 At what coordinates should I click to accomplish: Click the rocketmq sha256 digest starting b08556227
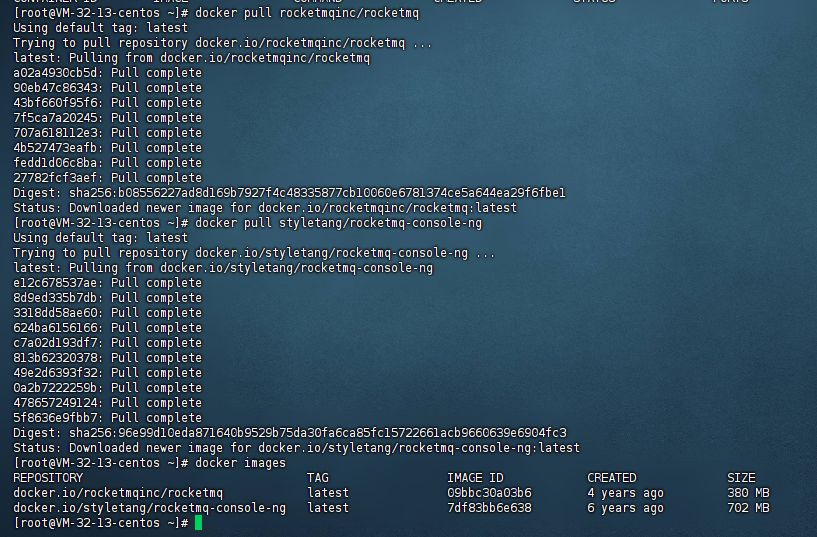point(317,193)
